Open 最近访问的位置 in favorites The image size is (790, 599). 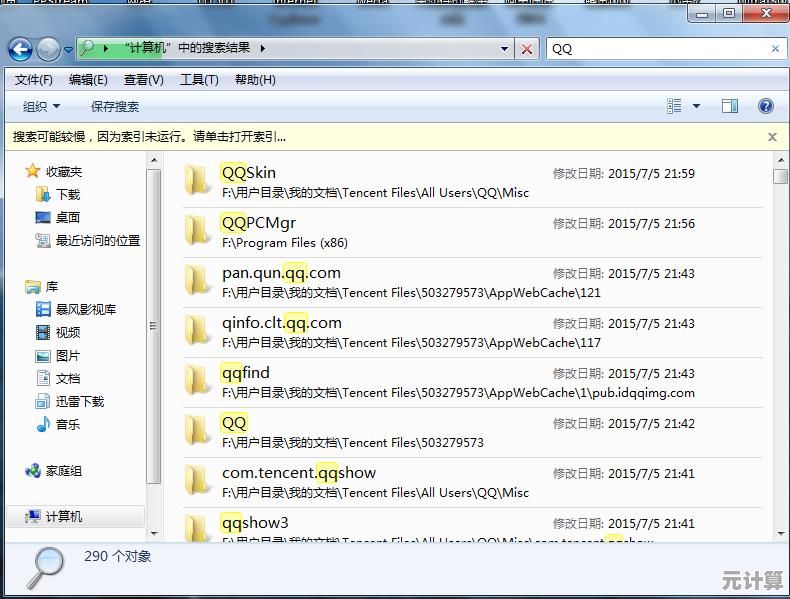pos(98,241)
